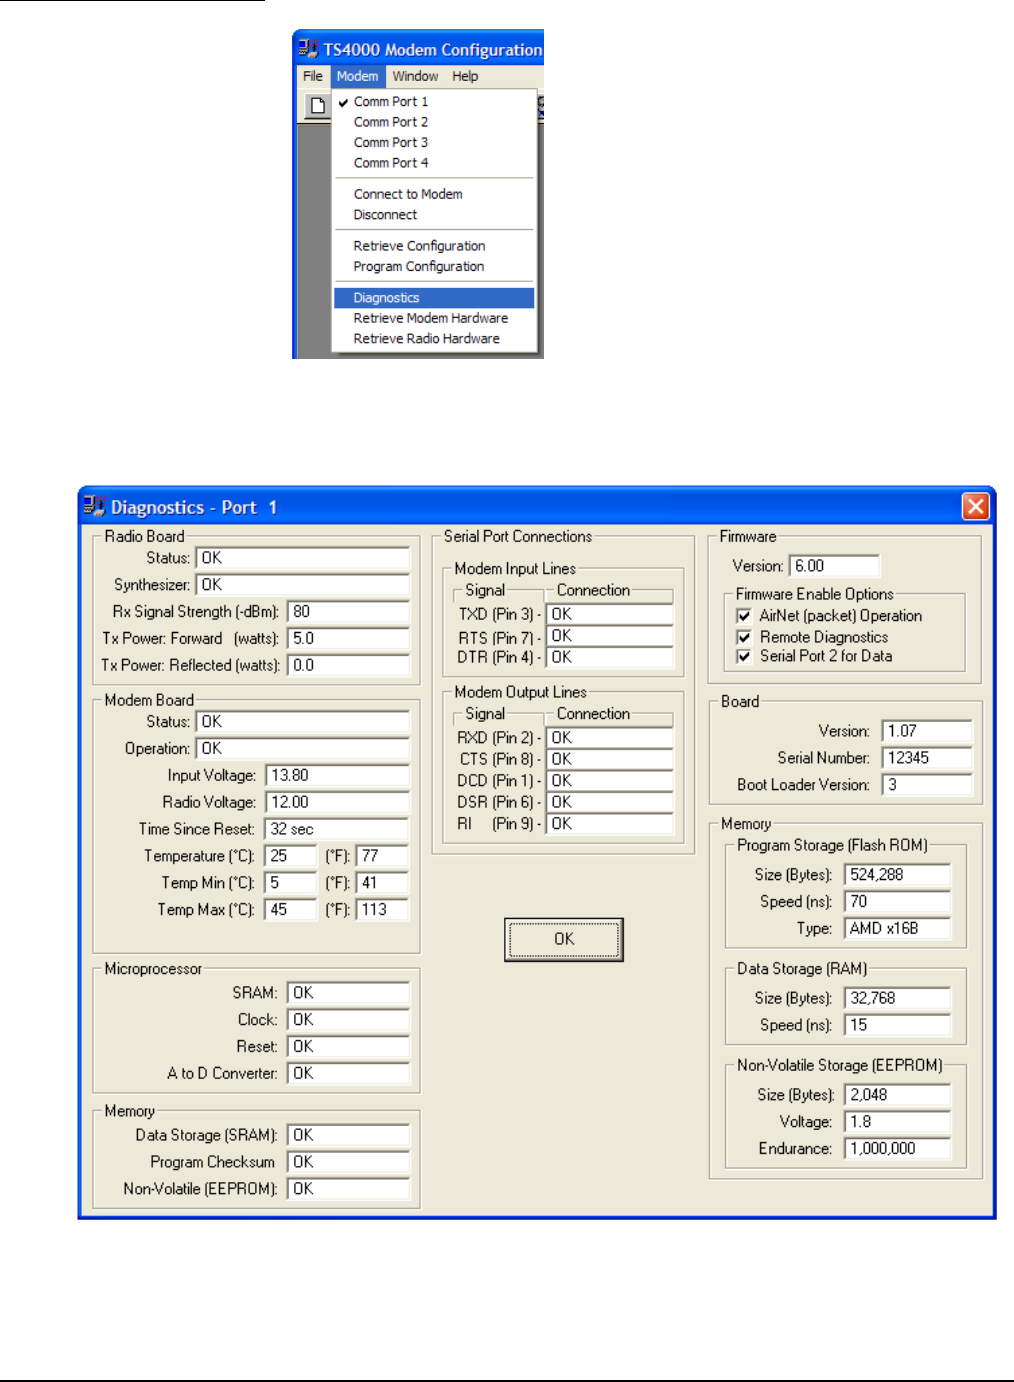The height and width of the screenshot is (1382, 1014).
Task: Click the RXD (Pin 2) connection field
Action: point(610,738)
